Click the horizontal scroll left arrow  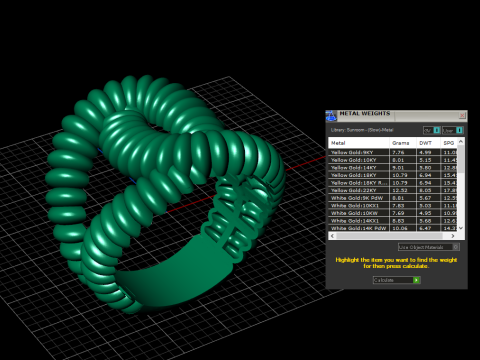pos(332,236)
